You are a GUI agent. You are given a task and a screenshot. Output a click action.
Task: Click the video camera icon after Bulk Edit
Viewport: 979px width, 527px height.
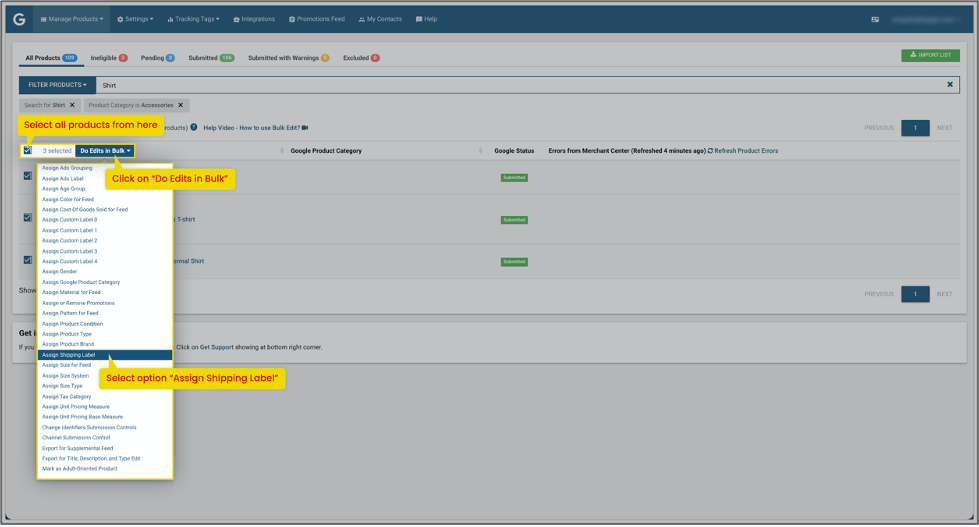[x=305, y=128]
